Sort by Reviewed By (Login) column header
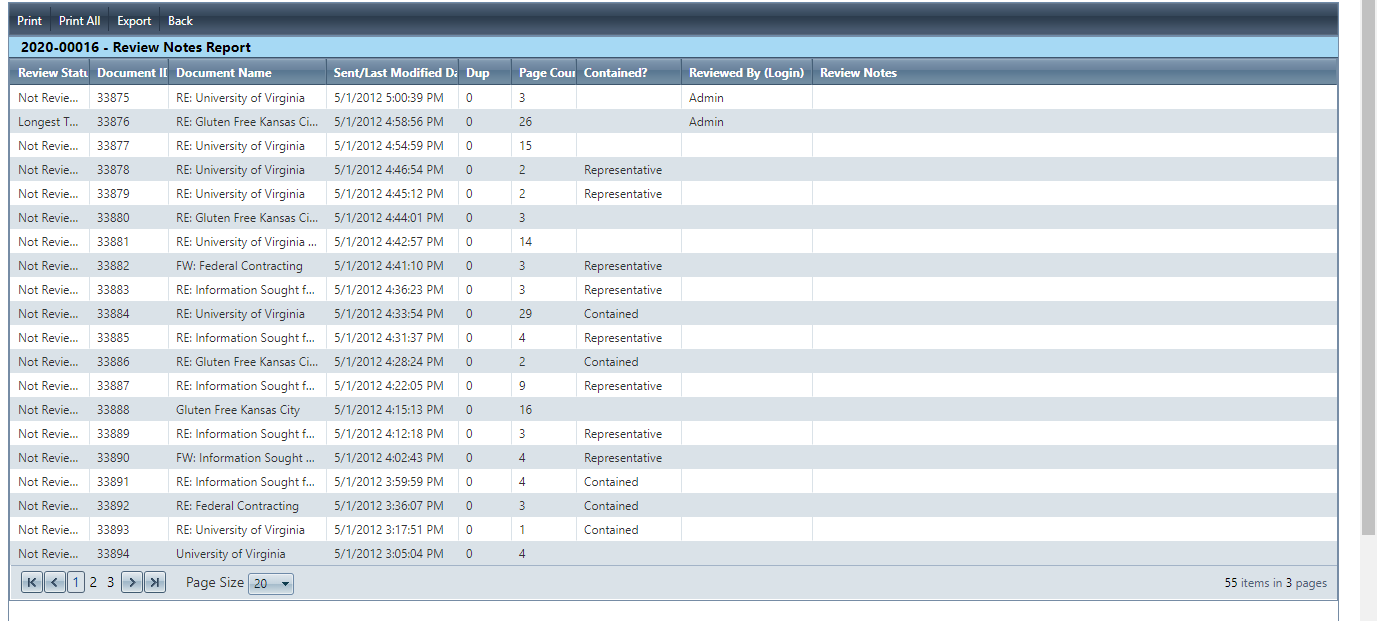Image resolution: width=1377 pixels, height=621 pixels. pyautogui.click(x=746, y=73)
